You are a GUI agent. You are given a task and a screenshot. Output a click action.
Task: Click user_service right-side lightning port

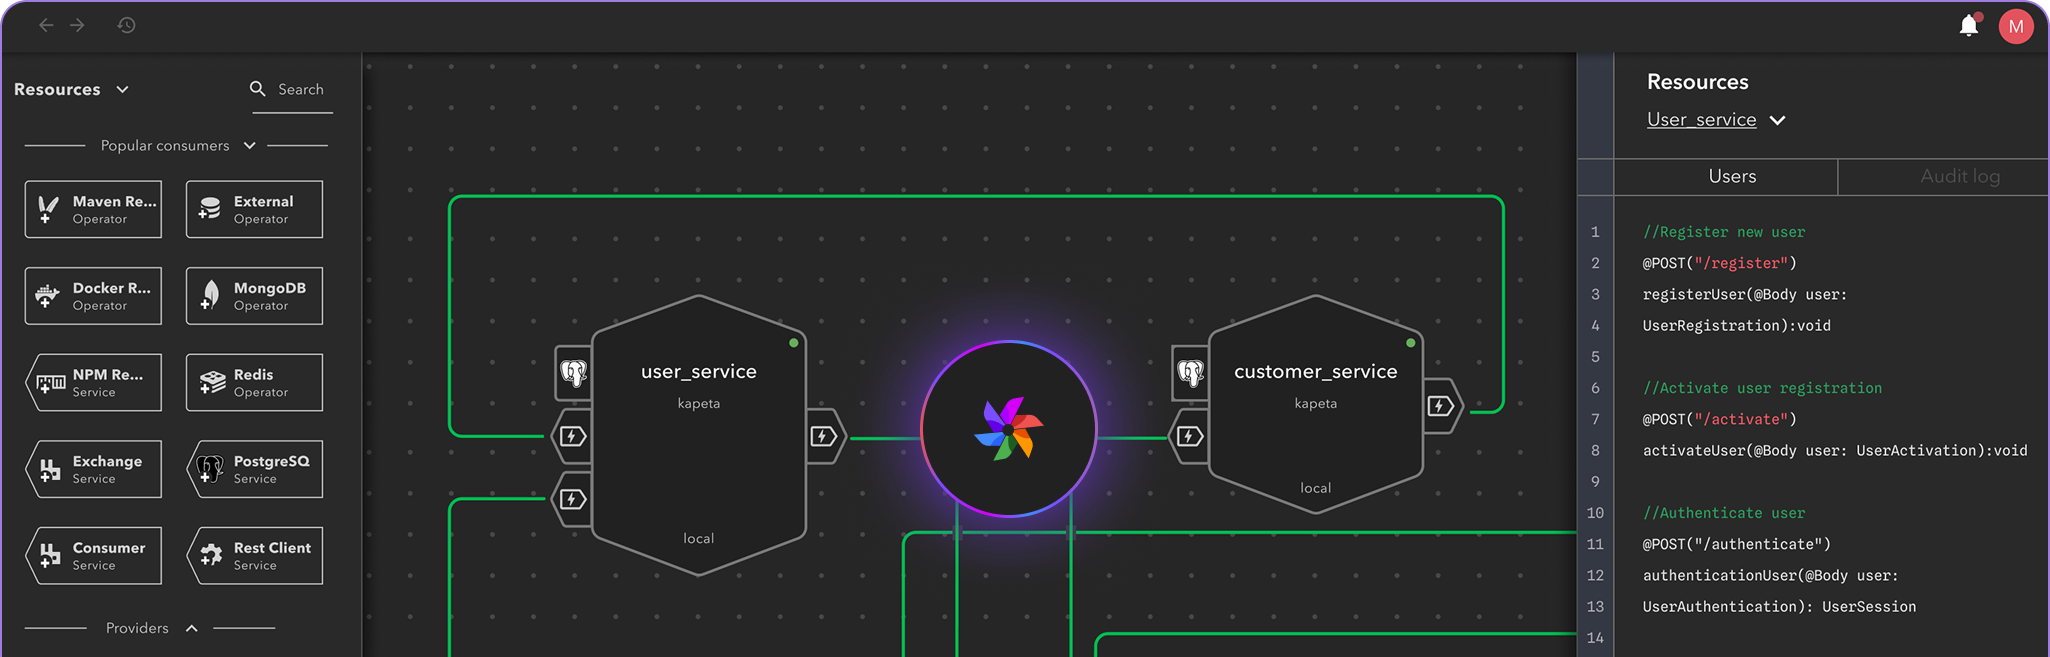[824, 436]
